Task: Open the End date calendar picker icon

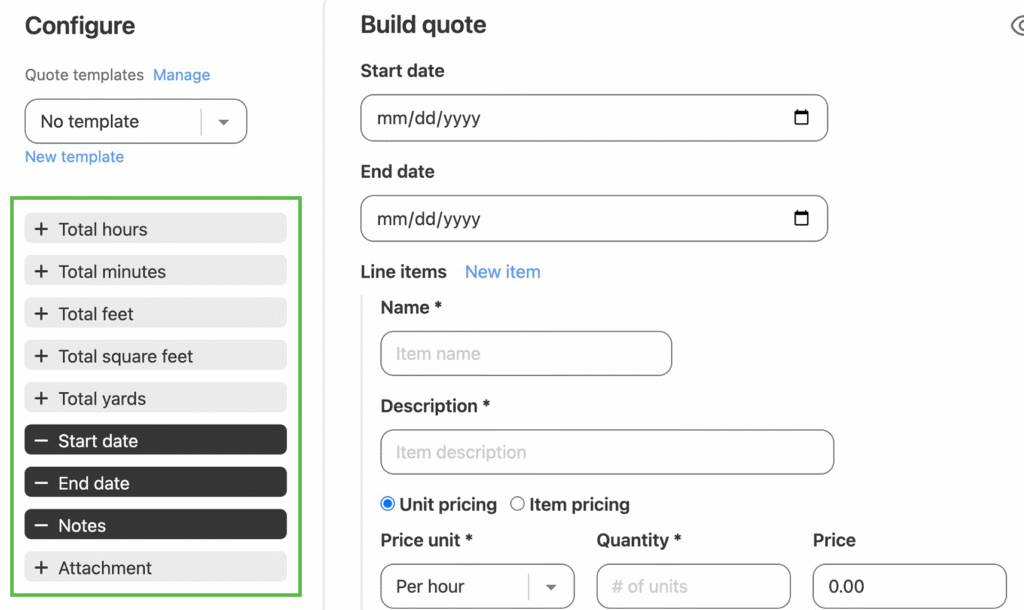Action: (801, 218)
